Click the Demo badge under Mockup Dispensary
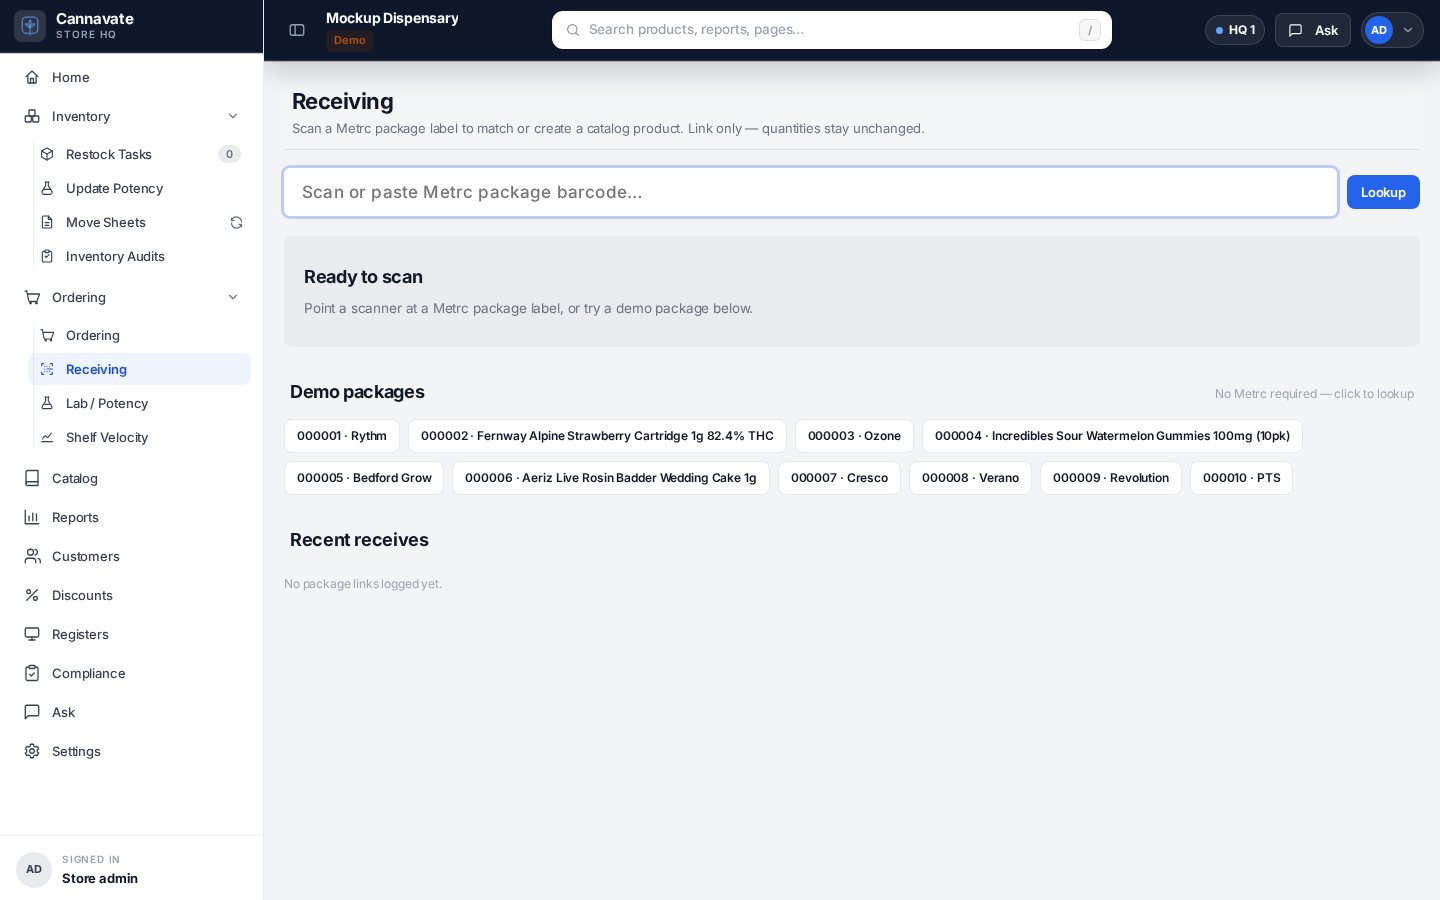1440x900 pixels. [x=349, y=41]
